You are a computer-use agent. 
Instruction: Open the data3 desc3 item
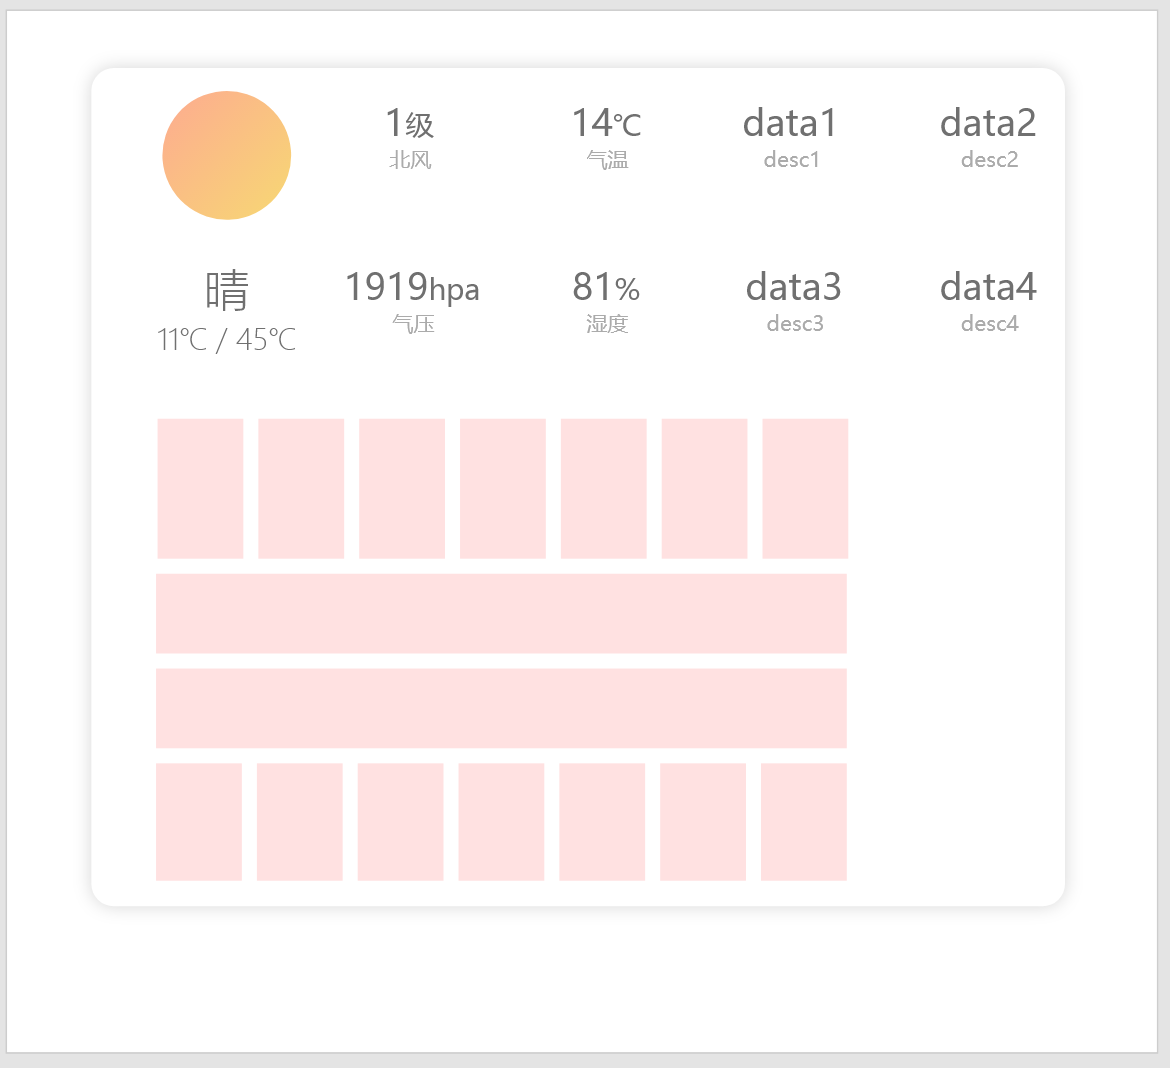coord(794,302)
